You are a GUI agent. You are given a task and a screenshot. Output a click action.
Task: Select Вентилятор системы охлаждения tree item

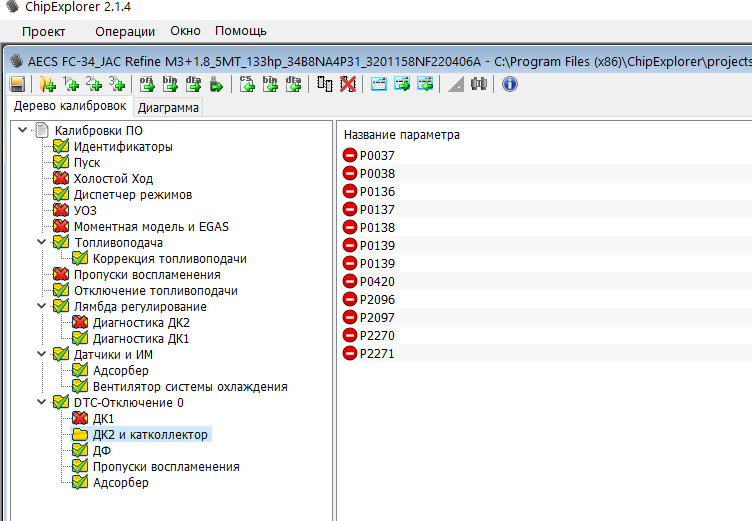coord(190,386)
